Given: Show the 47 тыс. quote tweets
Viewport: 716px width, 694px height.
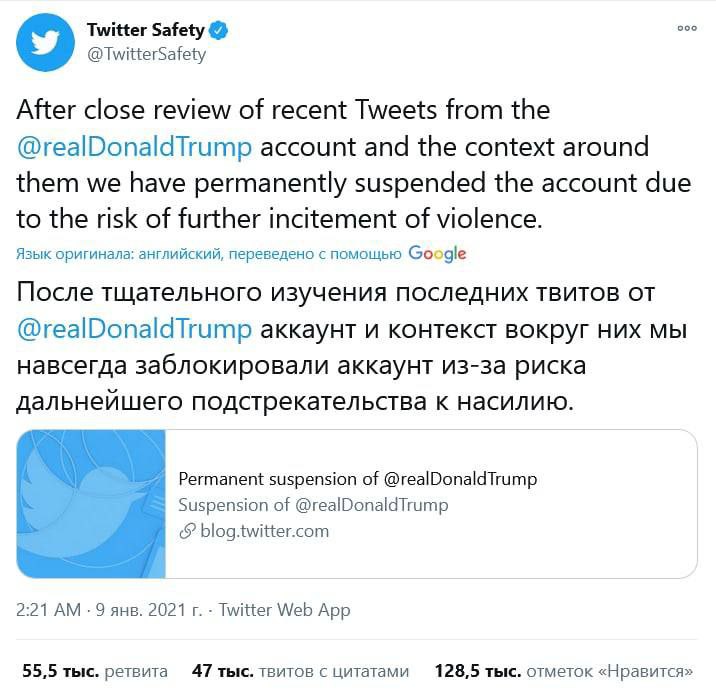Looking at the screenshot, I should point(300,671).
